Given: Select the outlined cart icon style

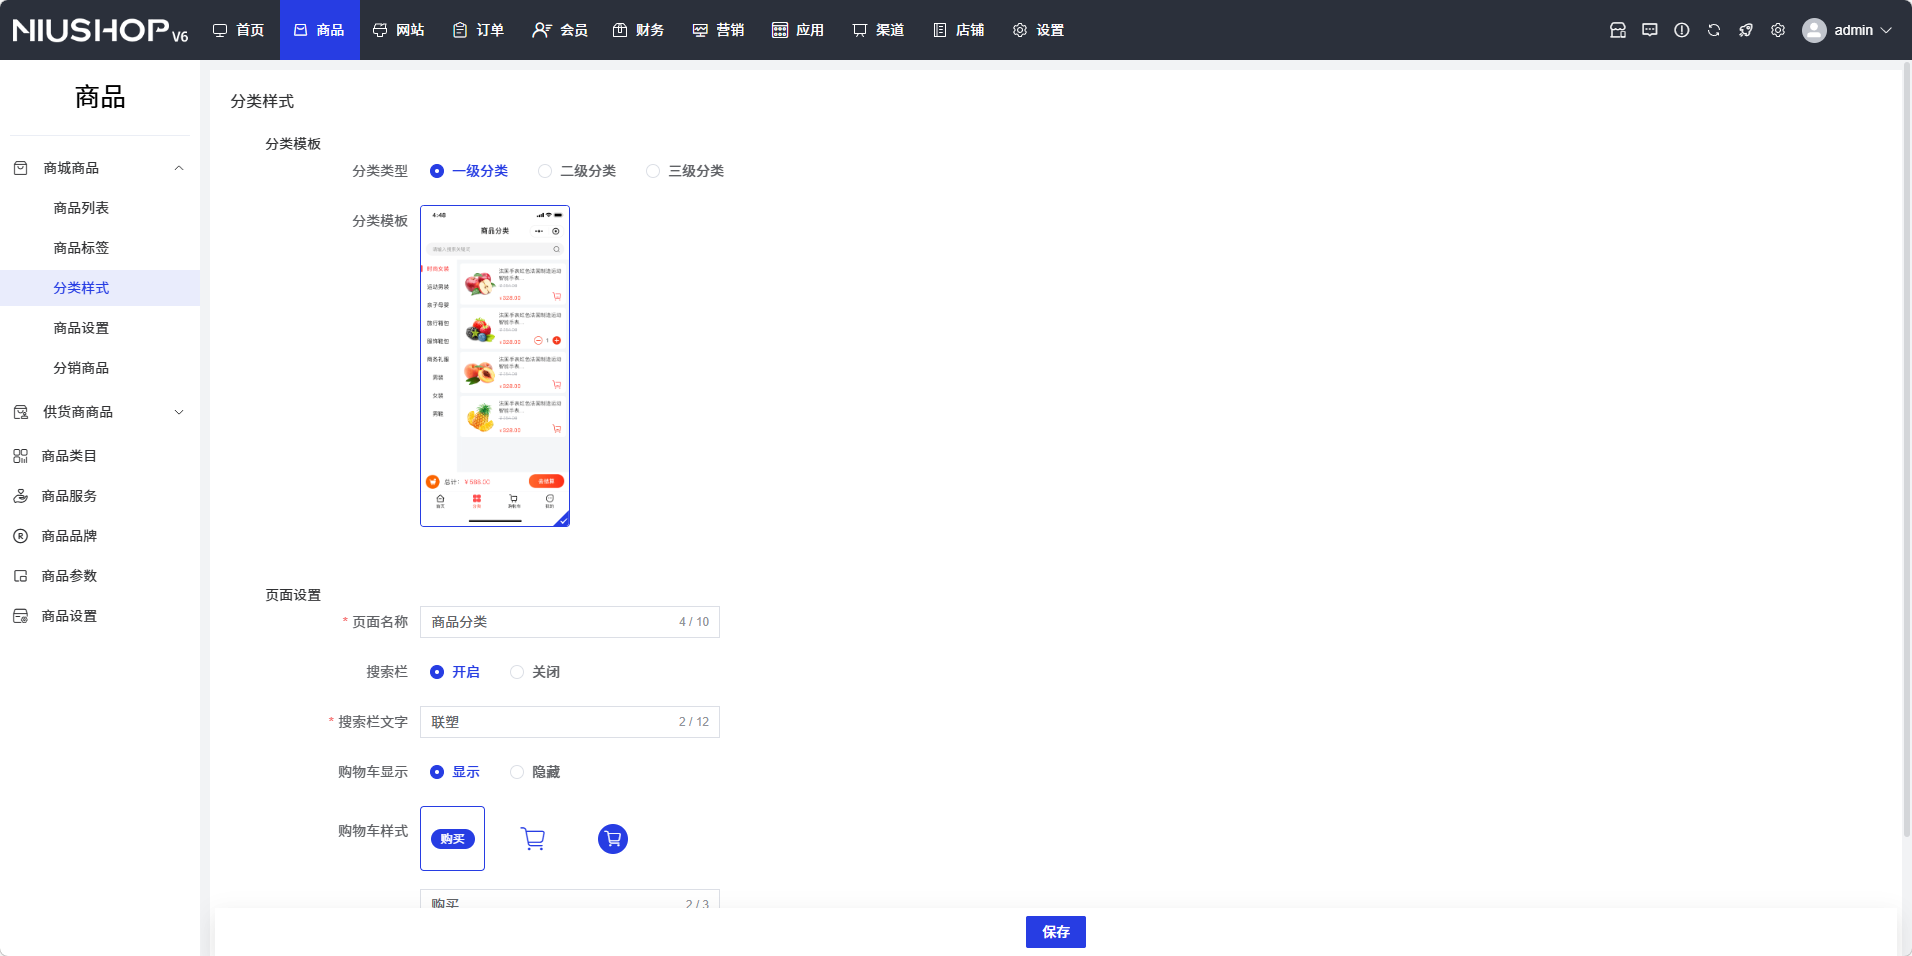Looking at the screenshot, I should point(533,839).
